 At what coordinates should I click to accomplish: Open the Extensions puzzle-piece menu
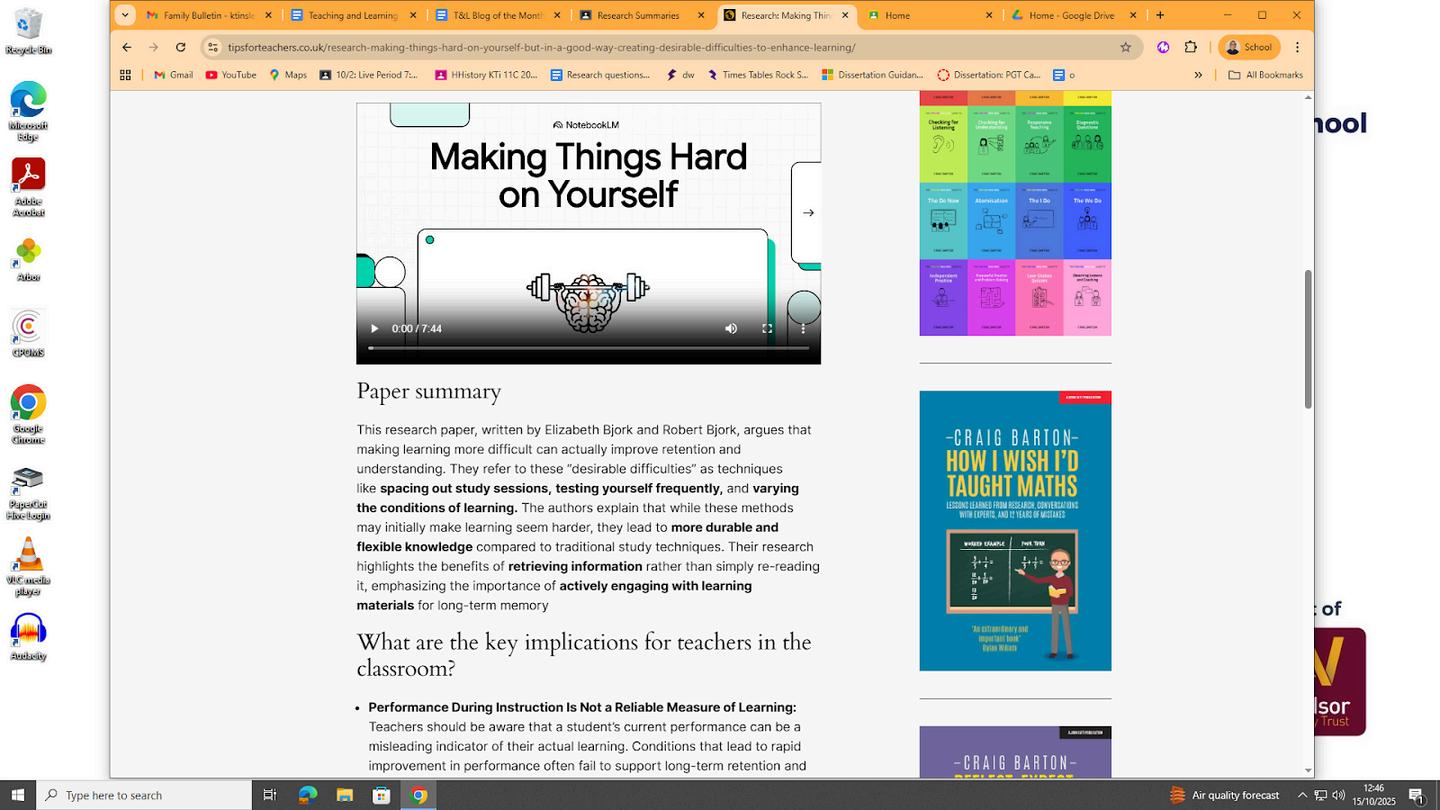point(1191,47)
